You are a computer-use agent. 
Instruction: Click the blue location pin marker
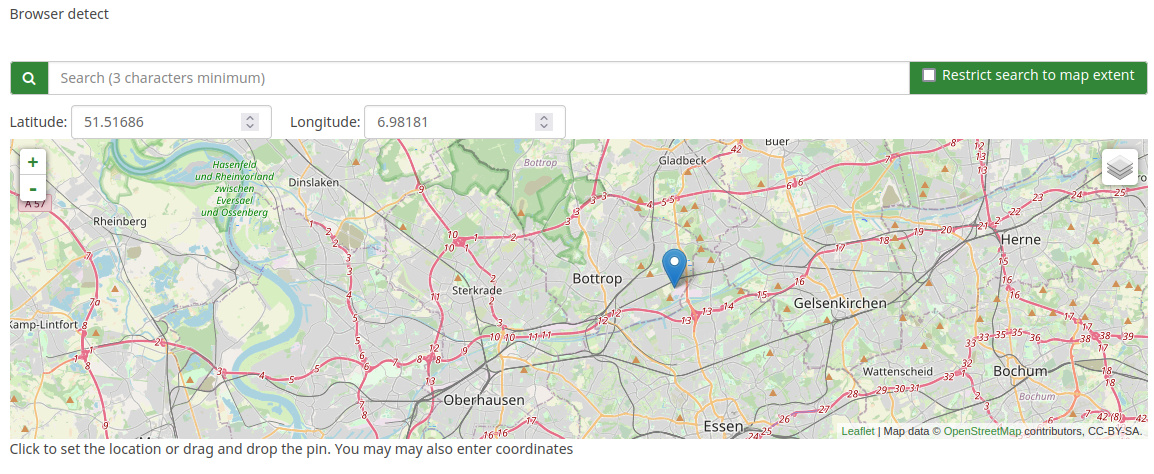pyautogui.click(x=675, y=266)
